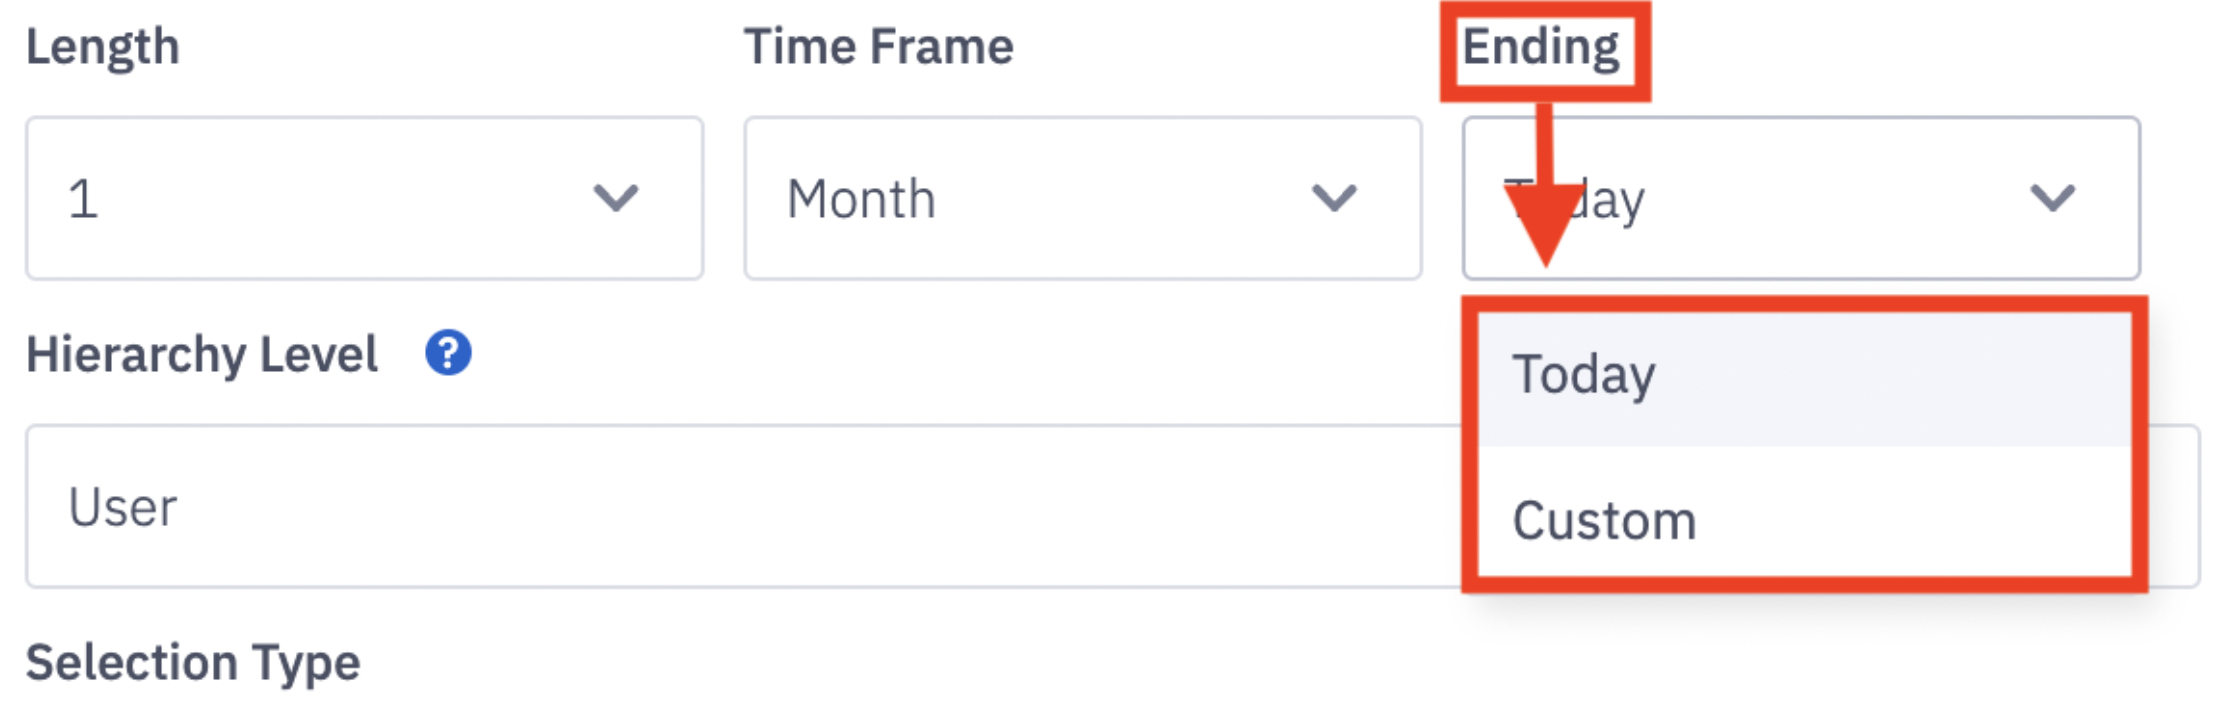Open the Time Frame dropdown chevron

coord(1334,198)
